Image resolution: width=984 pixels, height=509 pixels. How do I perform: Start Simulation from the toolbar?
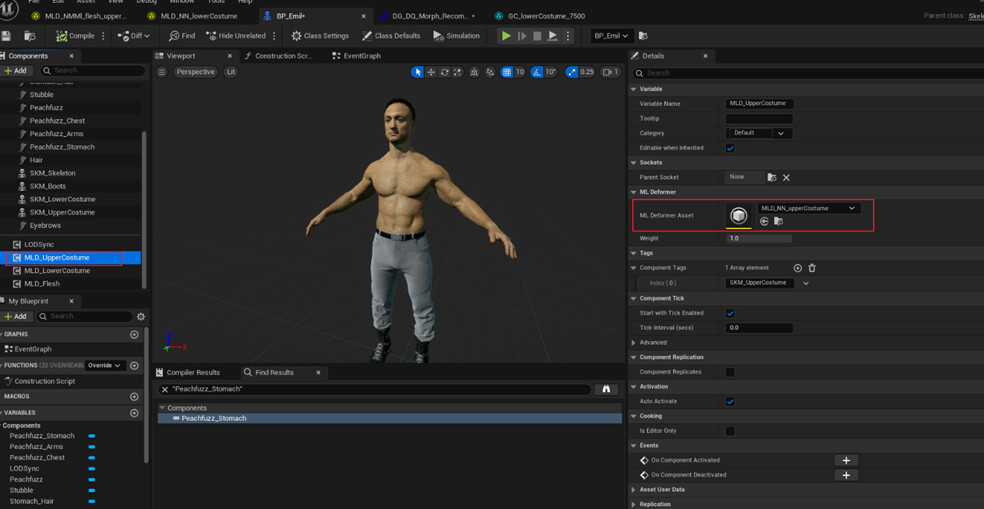click(x=456, y=36)
